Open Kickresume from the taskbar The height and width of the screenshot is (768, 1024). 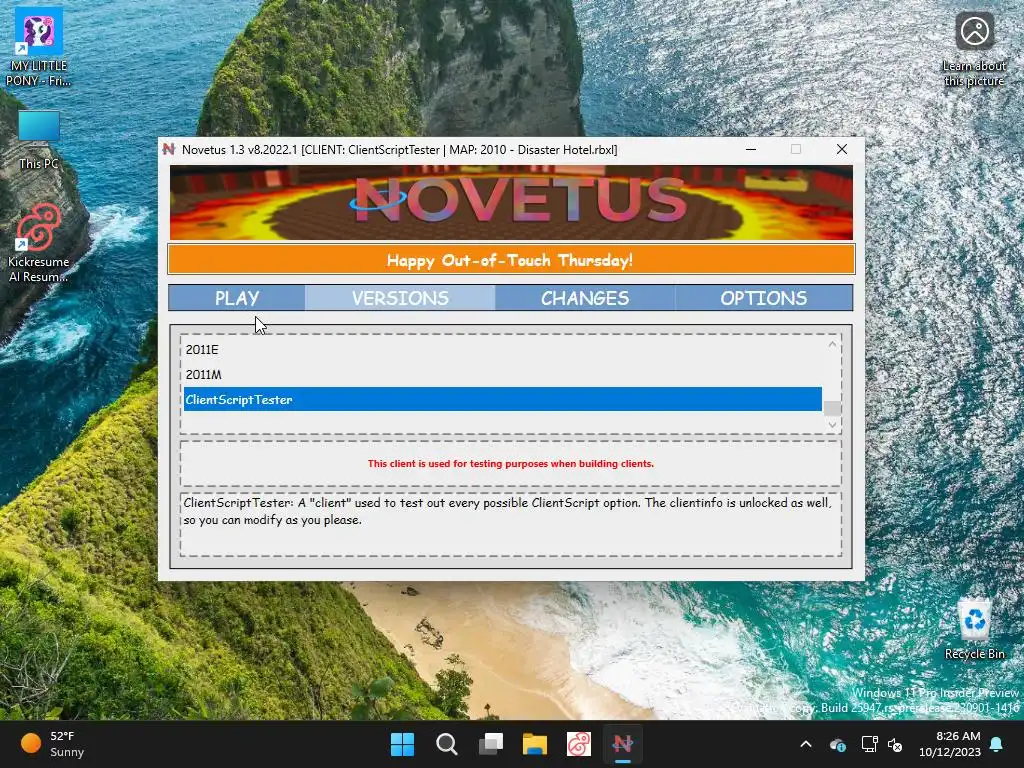[x=579, y=744]
